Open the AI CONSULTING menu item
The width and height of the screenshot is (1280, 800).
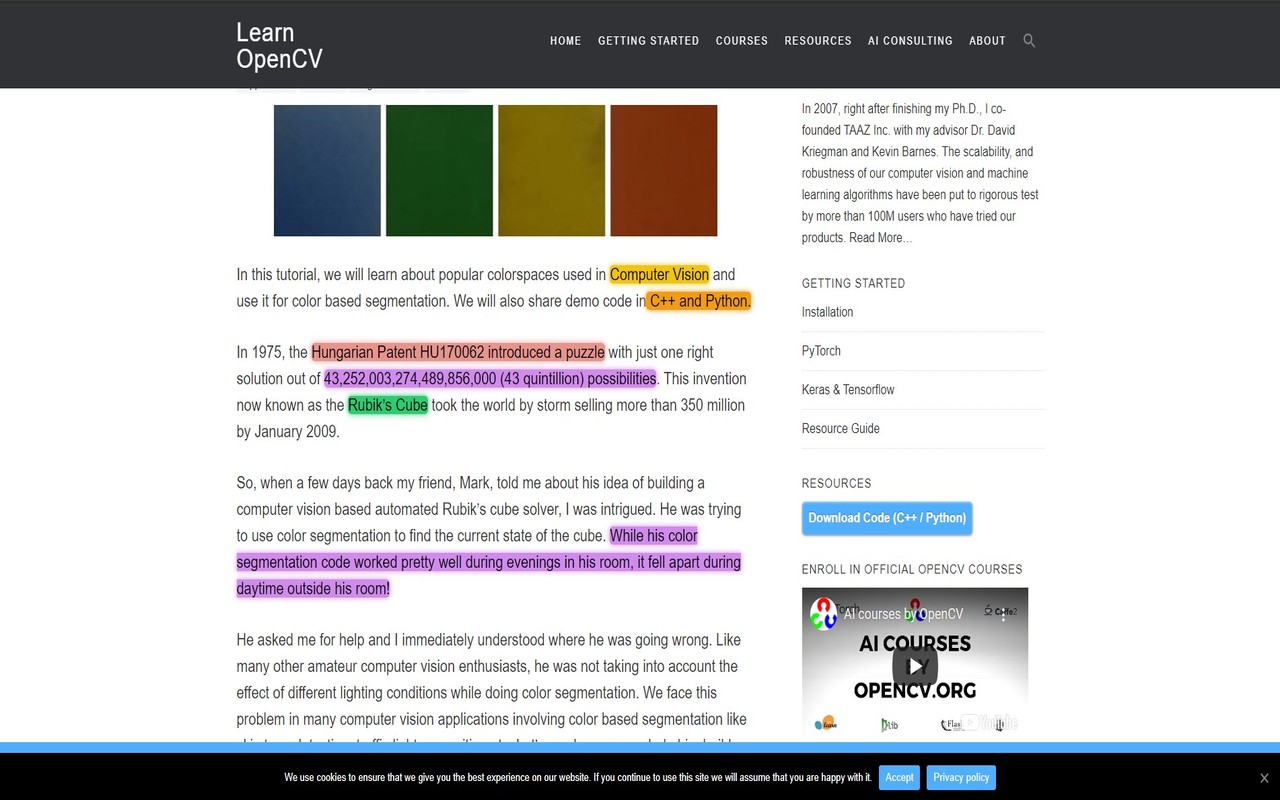910,41
